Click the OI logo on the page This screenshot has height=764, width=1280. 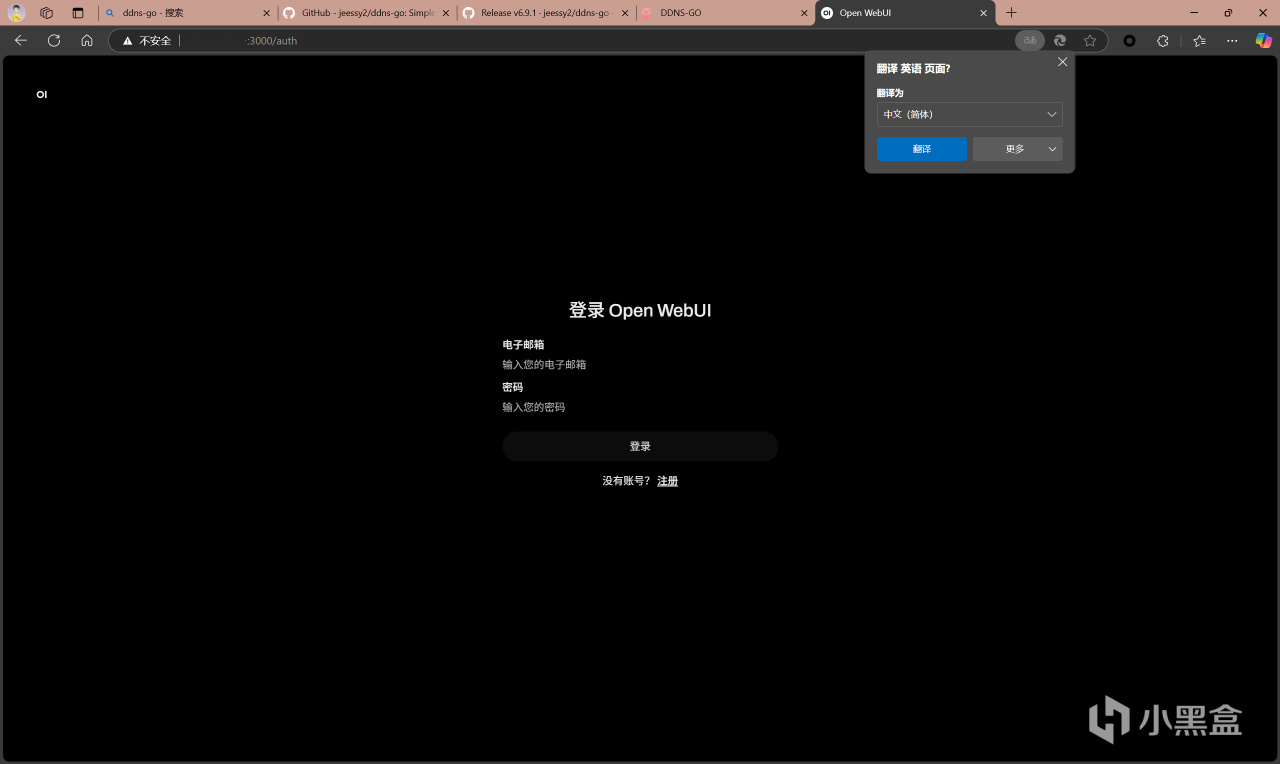(x=42, y=95)
